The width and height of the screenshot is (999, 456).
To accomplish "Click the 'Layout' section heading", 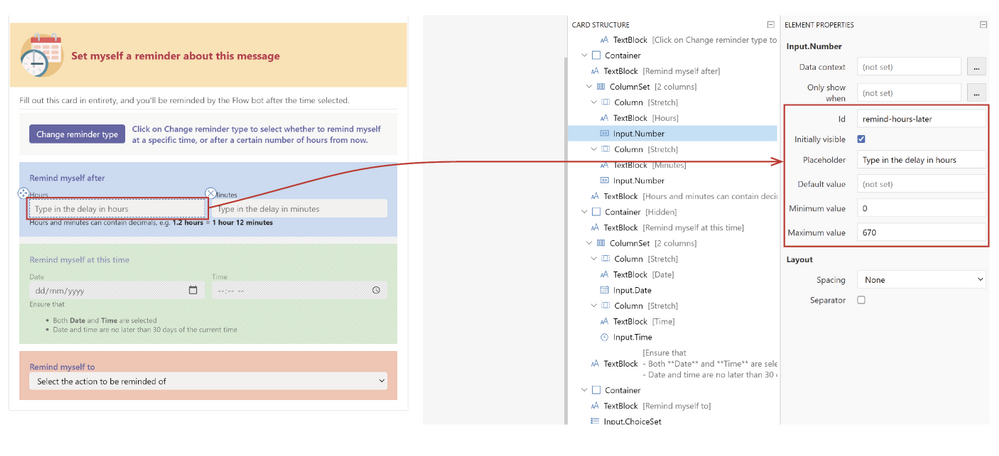I will click(799, 259).
